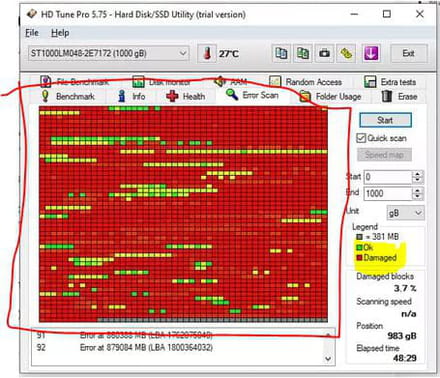Click the Exit button
This screenshot has width=440, height=378.
pos(408,53)
